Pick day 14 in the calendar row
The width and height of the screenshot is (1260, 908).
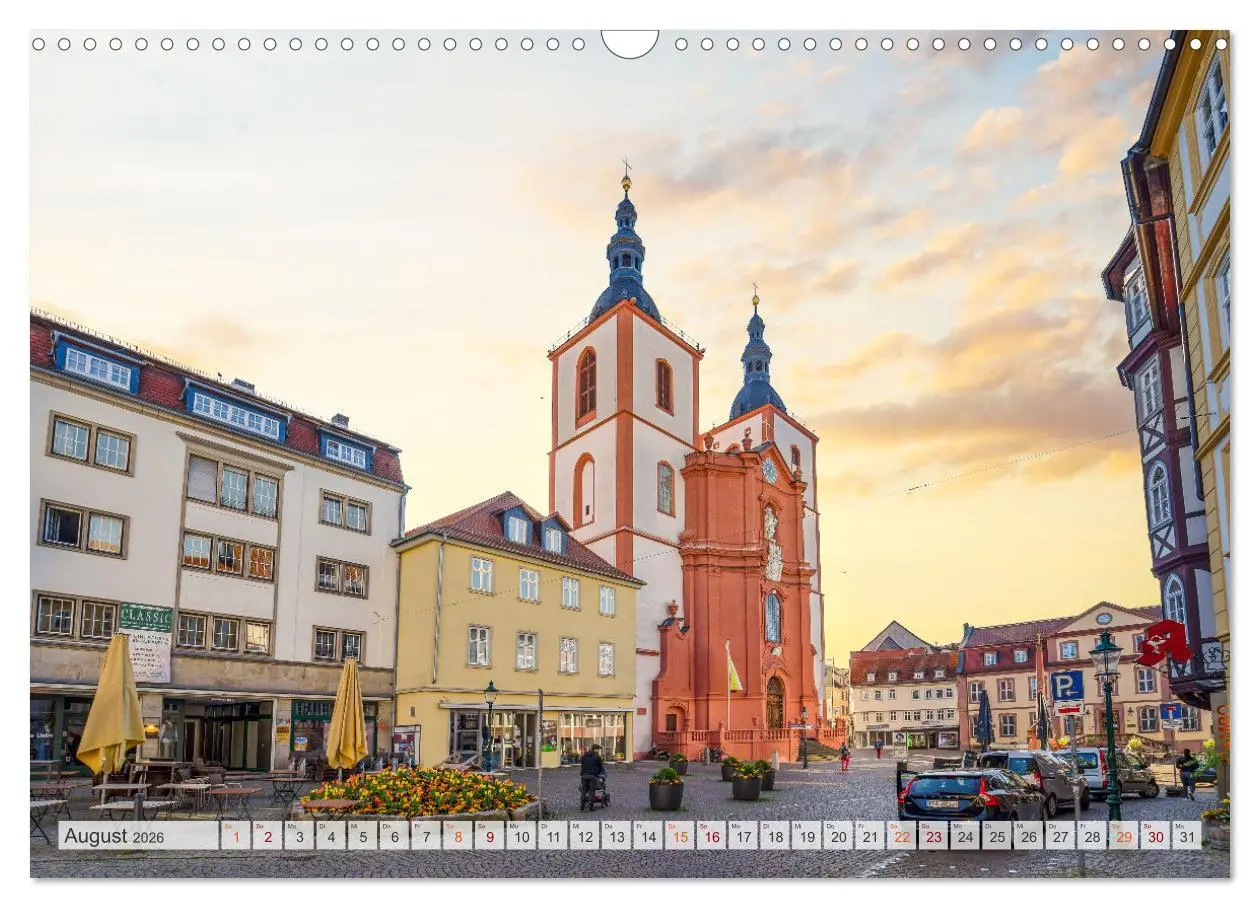click(x=648, y=836)
